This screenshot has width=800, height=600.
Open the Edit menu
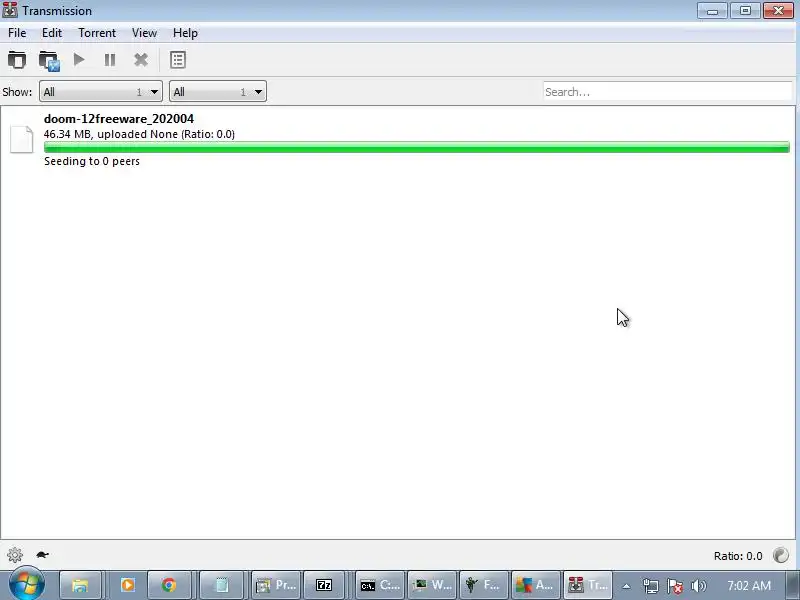point(52,33)
